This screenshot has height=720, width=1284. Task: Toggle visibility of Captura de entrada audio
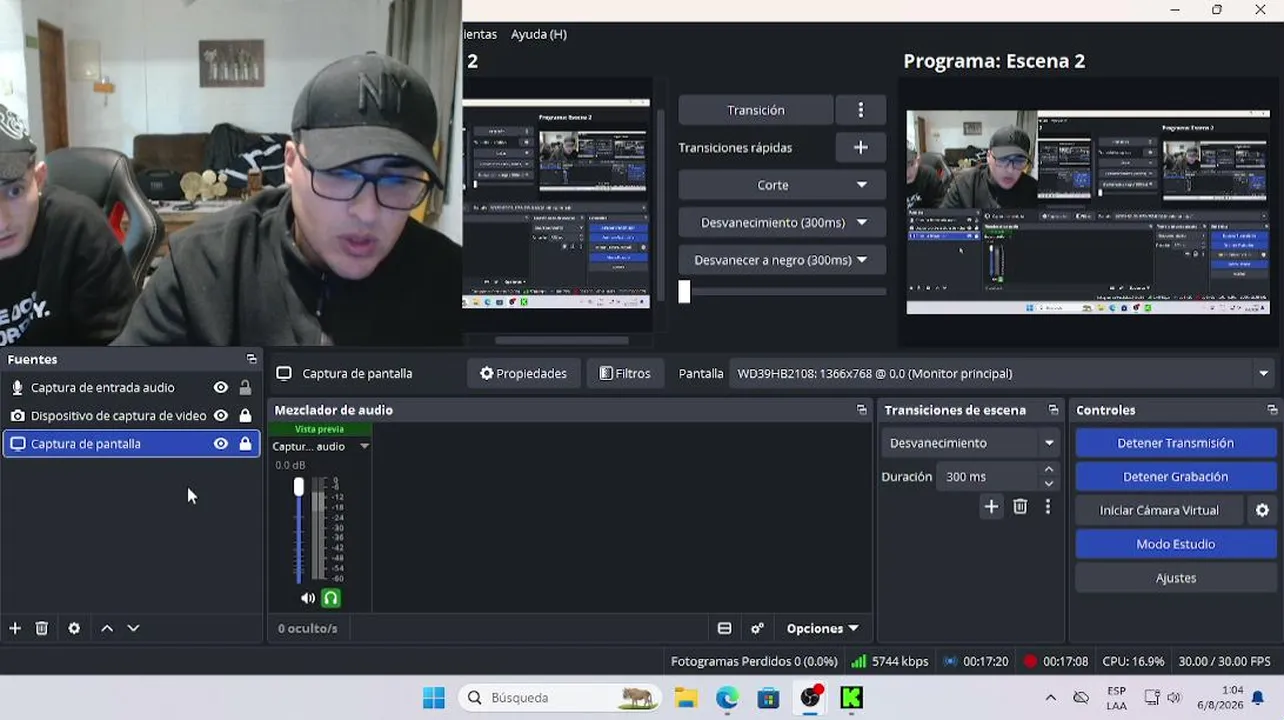[221, 388]
